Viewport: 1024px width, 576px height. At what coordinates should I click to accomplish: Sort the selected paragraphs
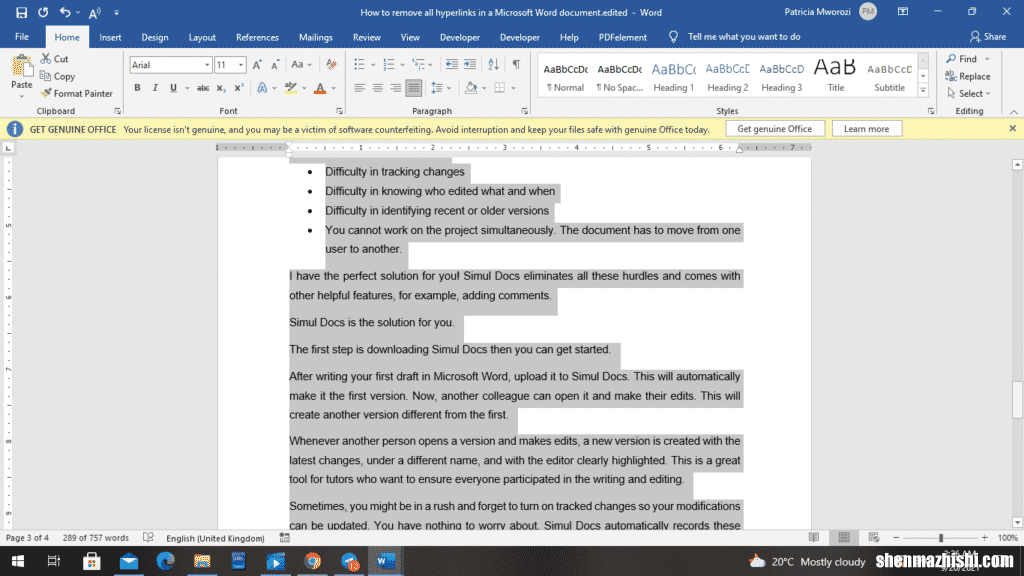coord(493,64)
